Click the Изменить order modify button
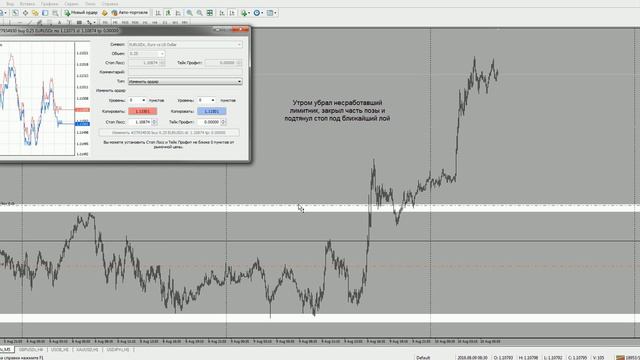The width and height of the screenshot is (640, 360). coord(169,133)
